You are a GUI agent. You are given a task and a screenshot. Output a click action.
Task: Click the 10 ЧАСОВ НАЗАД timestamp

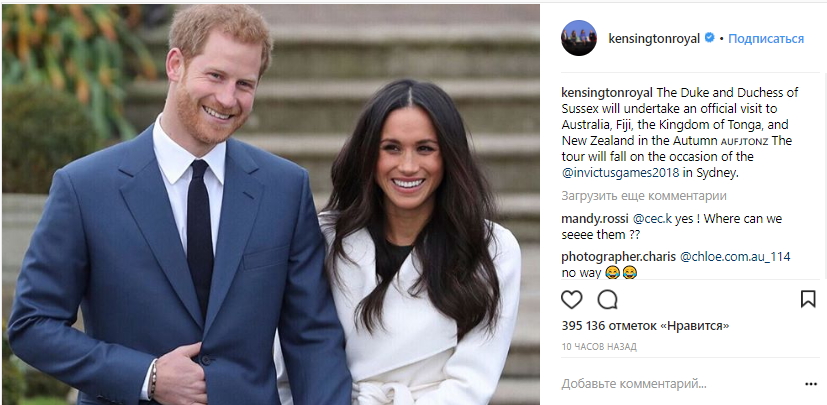[599, 346]
